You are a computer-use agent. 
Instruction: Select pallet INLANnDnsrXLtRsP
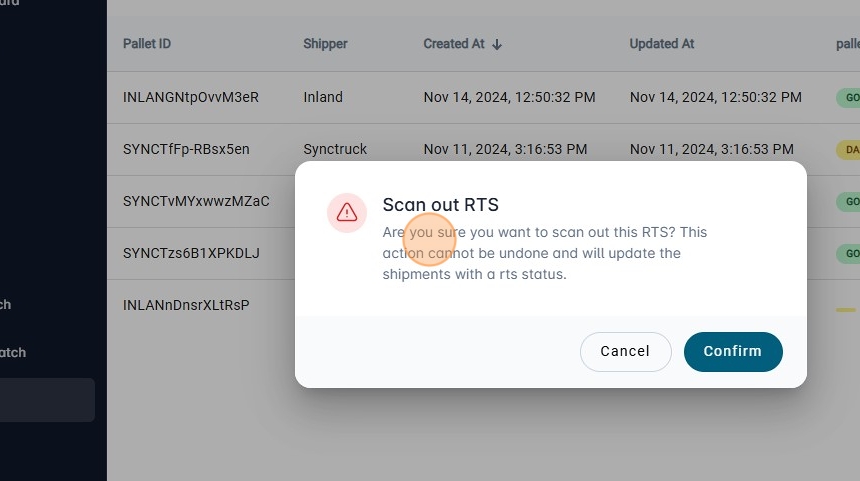pos(186,305)
